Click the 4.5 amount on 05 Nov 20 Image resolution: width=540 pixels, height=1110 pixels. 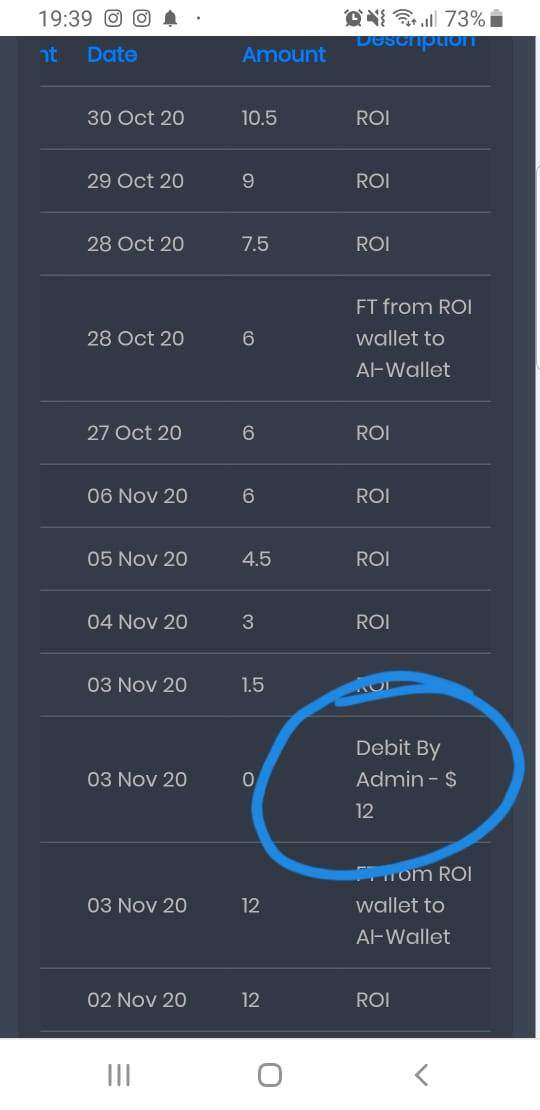click(256, 559)
